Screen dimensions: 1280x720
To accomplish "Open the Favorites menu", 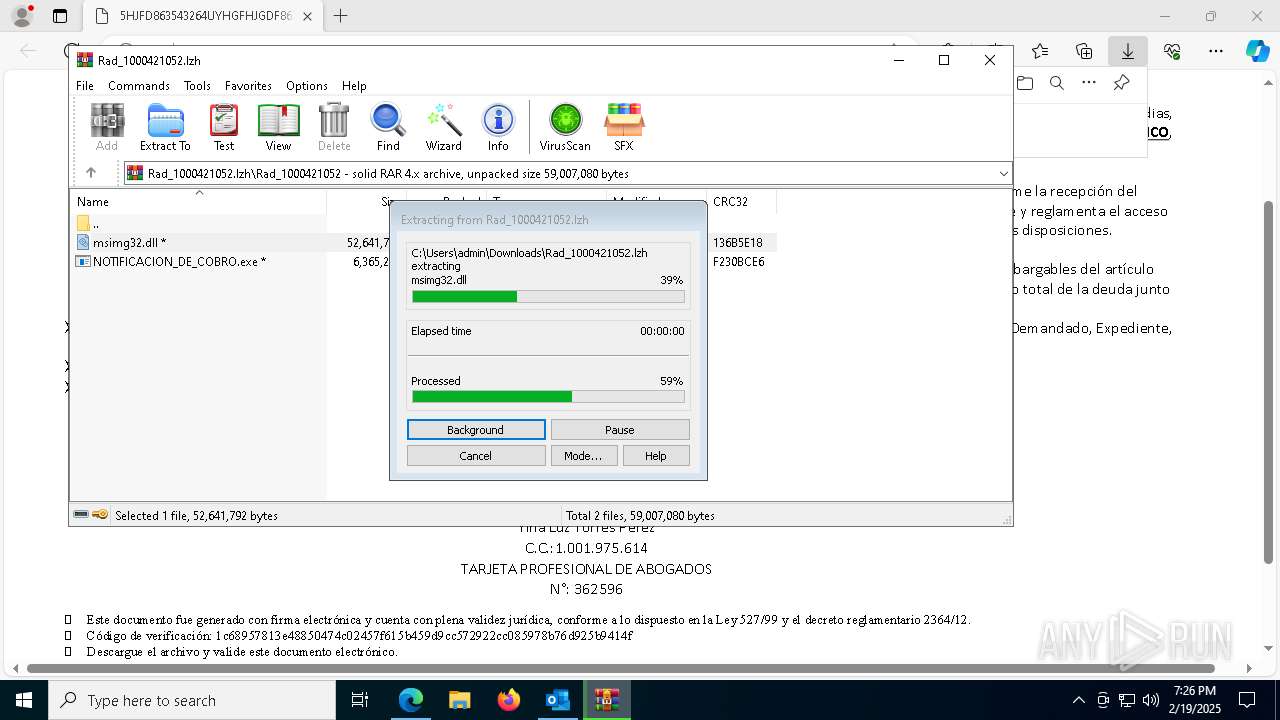I will (x=248, y=86).
